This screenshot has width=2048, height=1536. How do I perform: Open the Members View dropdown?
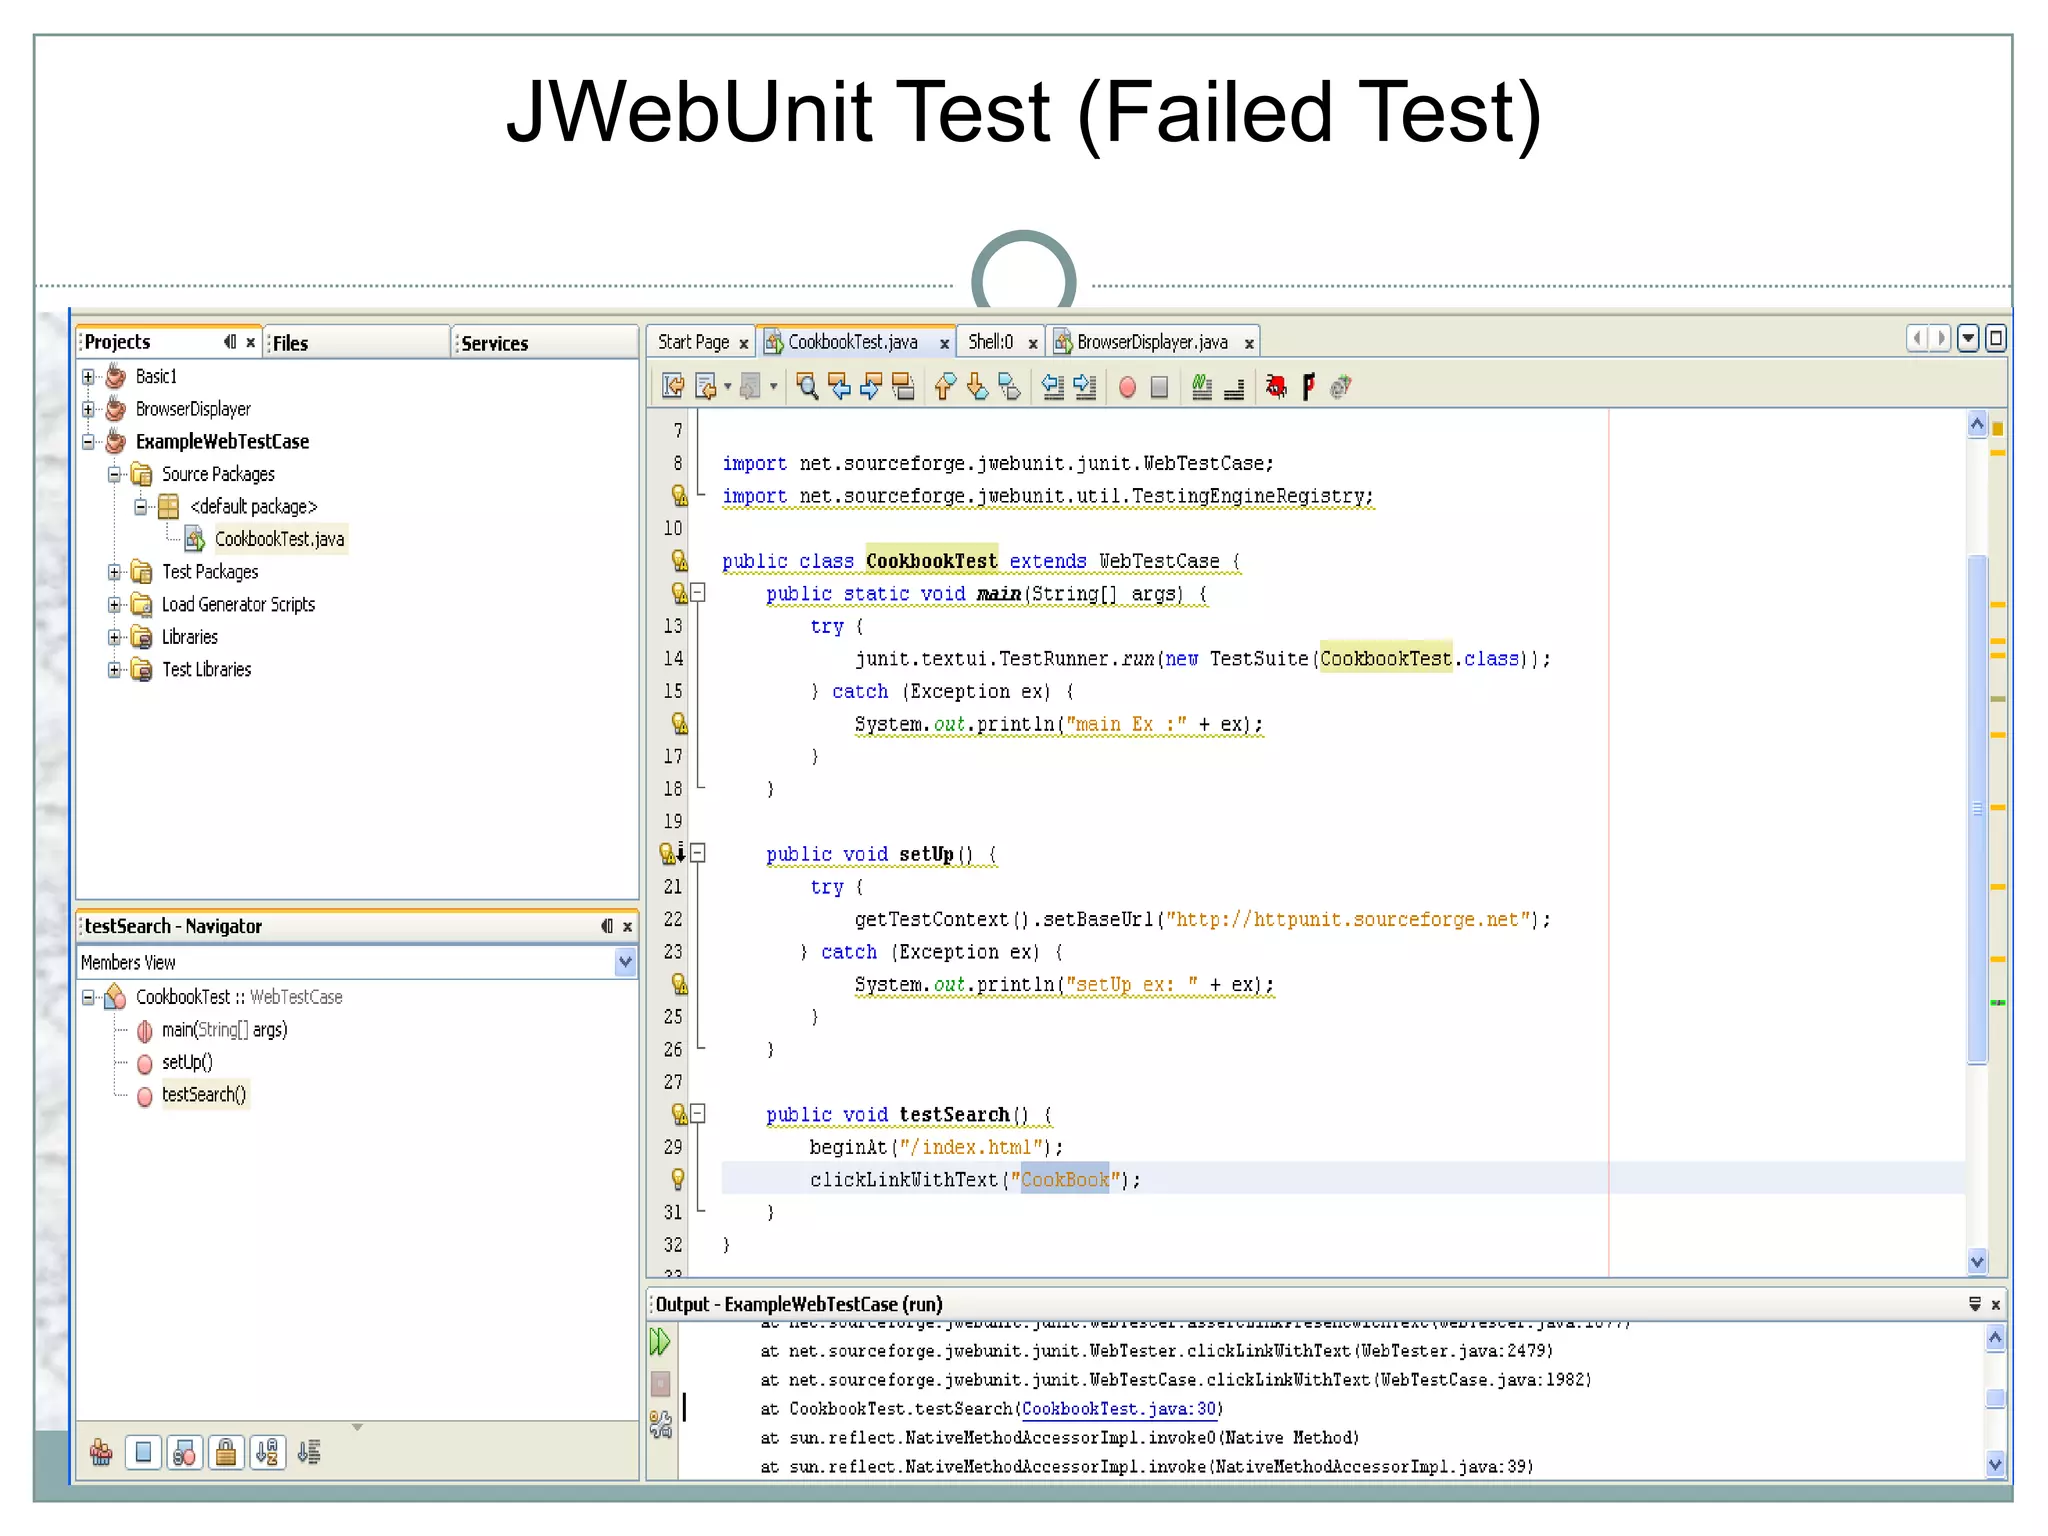(625, 962)
